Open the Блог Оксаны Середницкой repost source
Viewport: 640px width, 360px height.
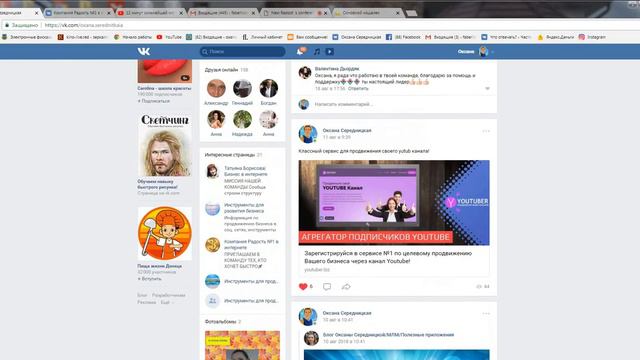[388, 335]
